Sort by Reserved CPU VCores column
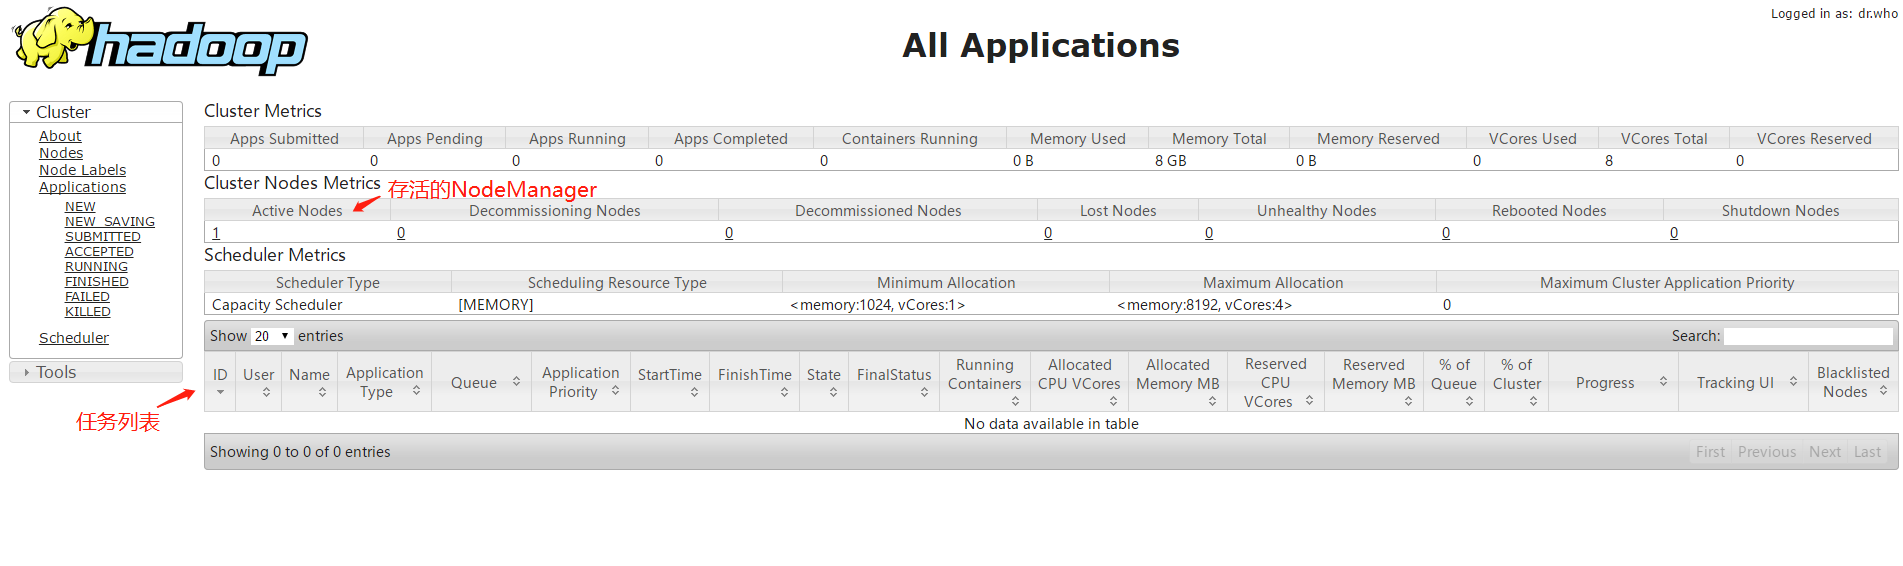 click(x=1275, y=382)
